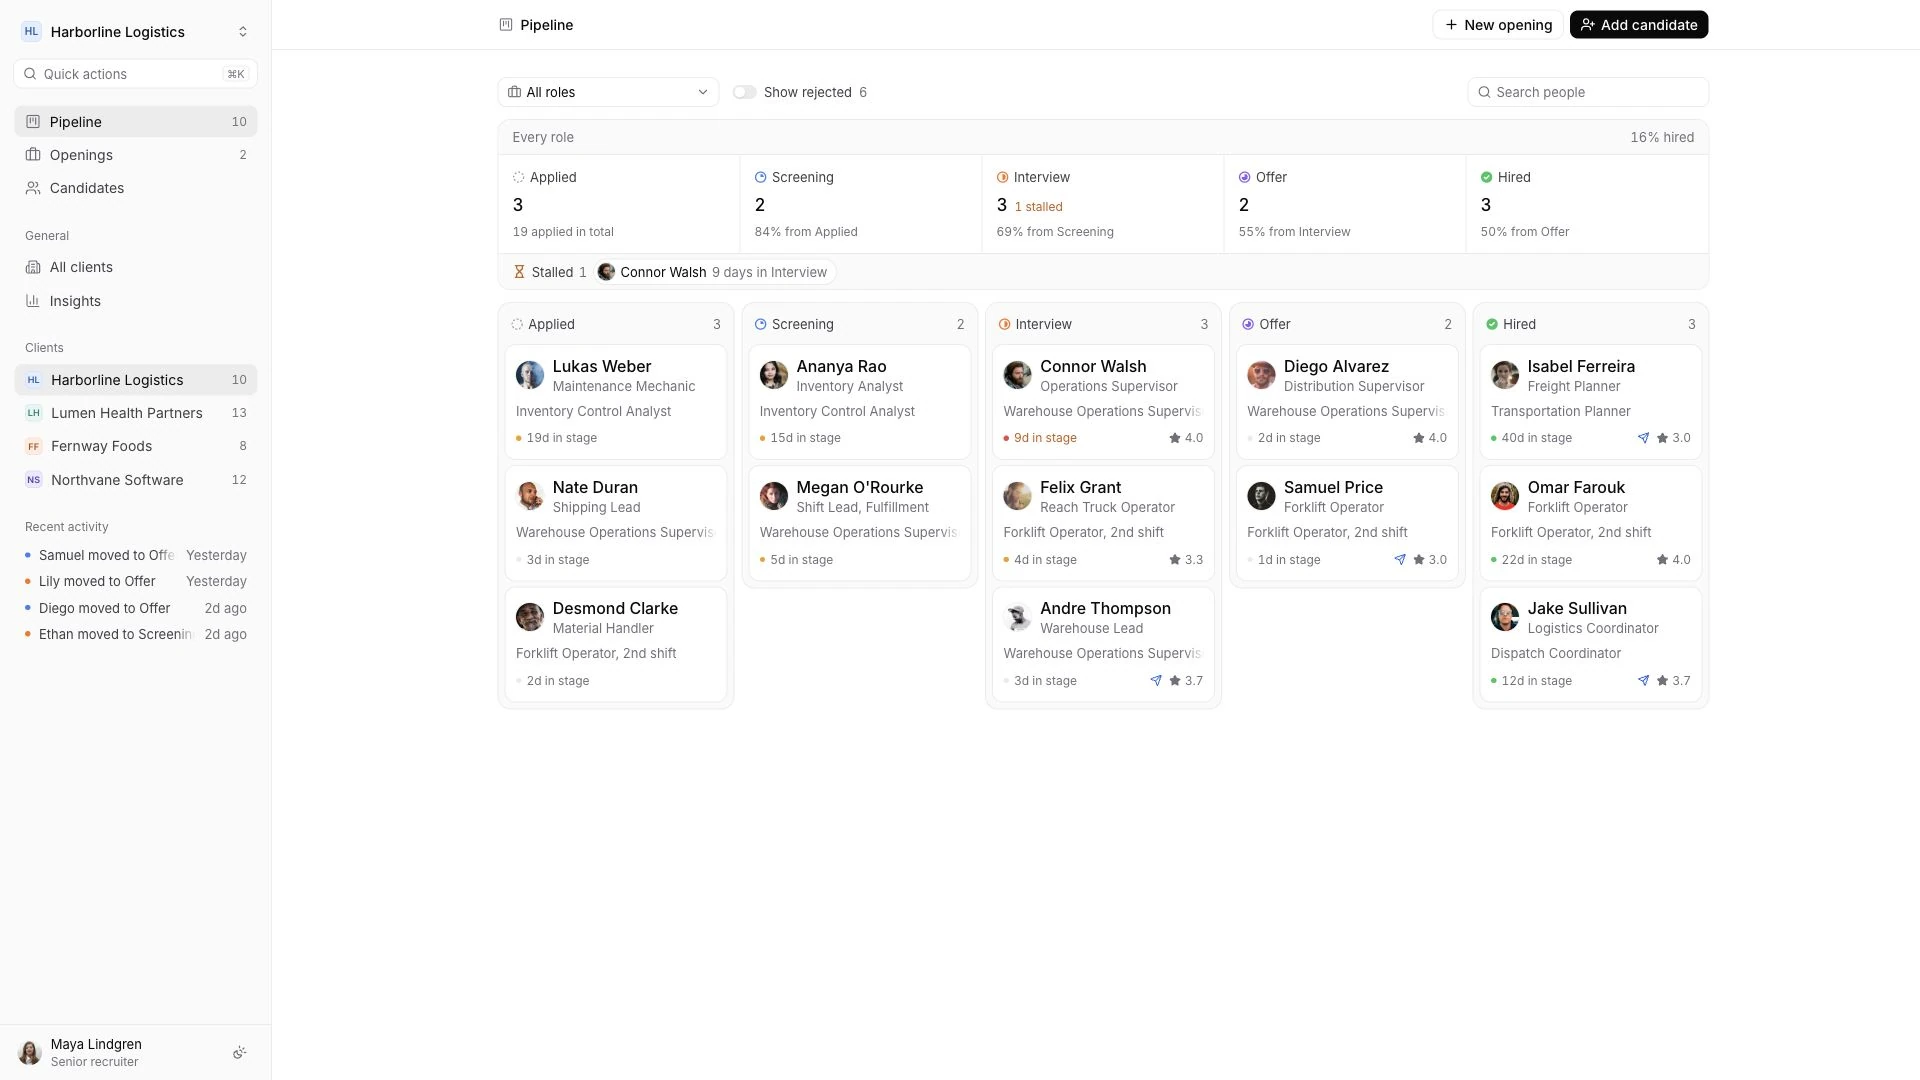This screenshot has height=1080, width=1920.
Task: Open the Diego moved to Offer activity entry
Action: [x=135, y=608]
